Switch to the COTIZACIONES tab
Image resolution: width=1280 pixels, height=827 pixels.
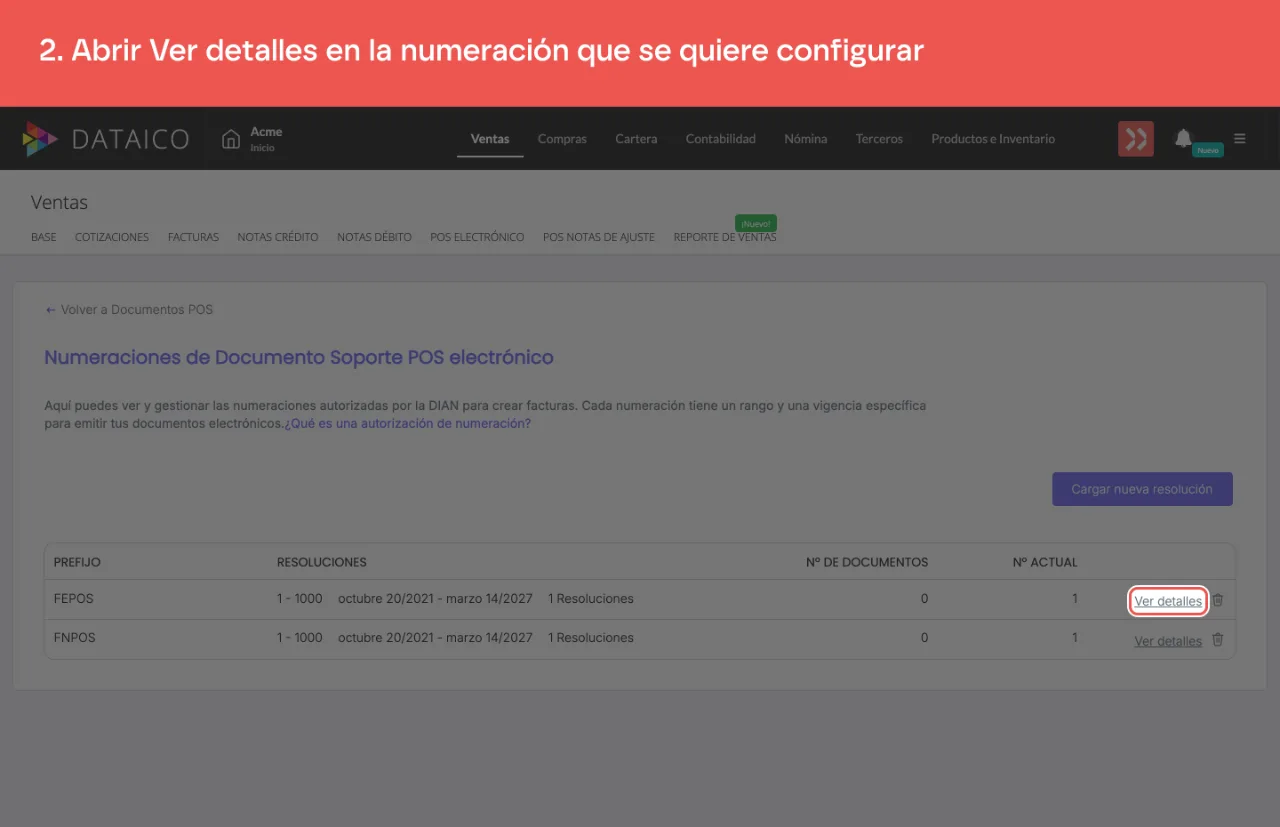point(112,237)
